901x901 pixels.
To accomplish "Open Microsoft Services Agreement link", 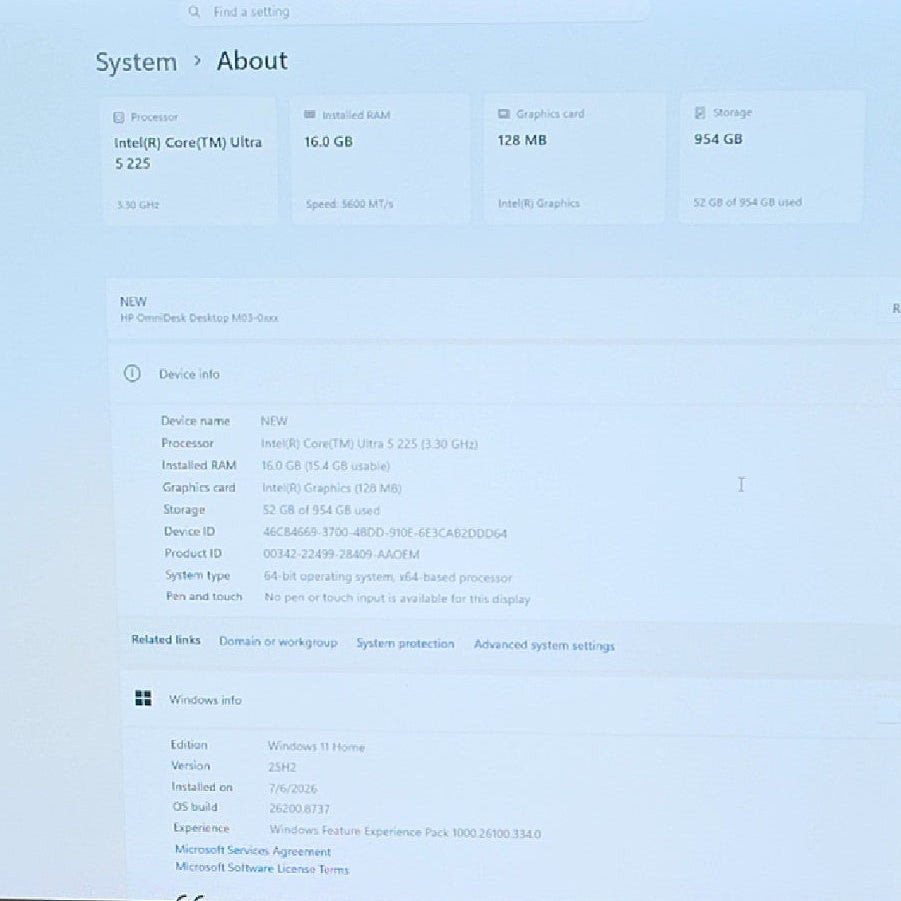I will 253,850.
